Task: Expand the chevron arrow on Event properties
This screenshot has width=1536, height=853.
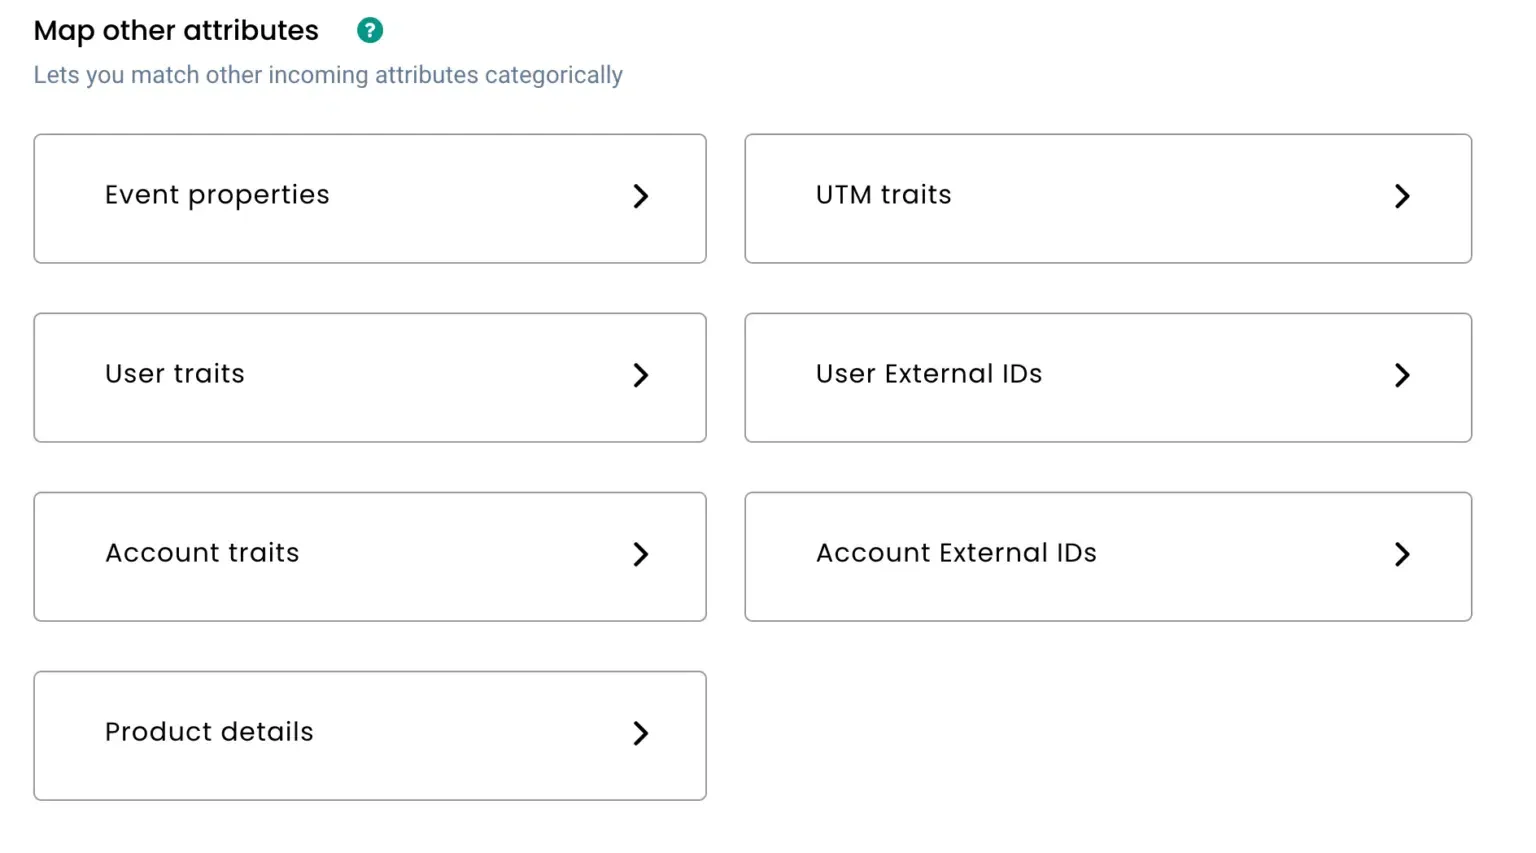Action: click(x=641, y=196)
